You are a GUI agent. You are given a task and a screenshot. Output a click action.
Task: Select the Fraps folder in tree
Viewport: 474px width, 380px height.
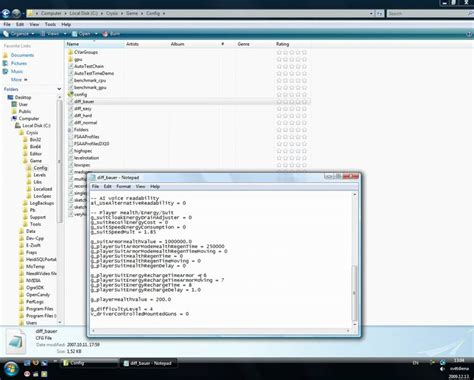coord(33,252)
